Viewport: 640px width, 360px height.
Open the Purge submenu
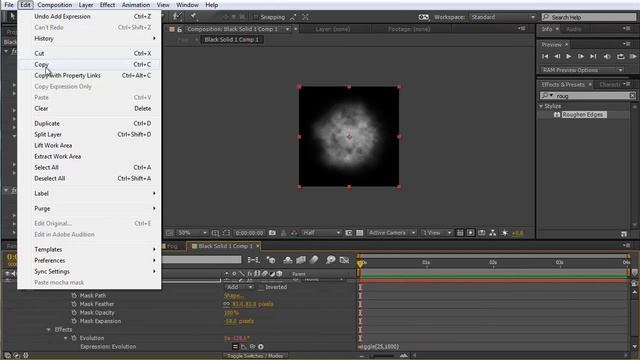(x=89, y=209)
